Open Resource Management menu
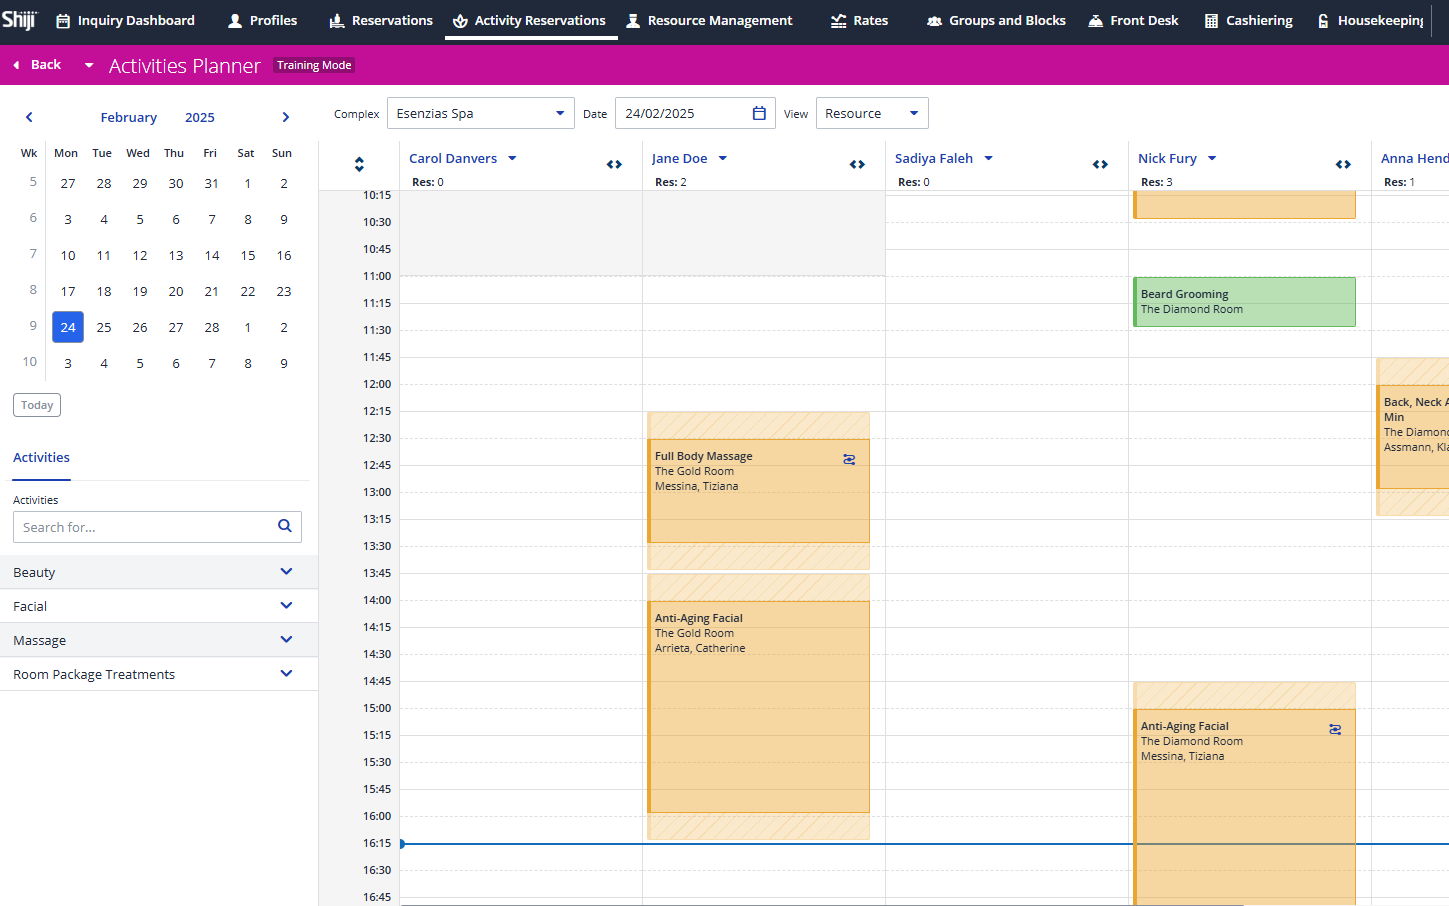Screen dimensions: 1449x906 click(709, 20)
